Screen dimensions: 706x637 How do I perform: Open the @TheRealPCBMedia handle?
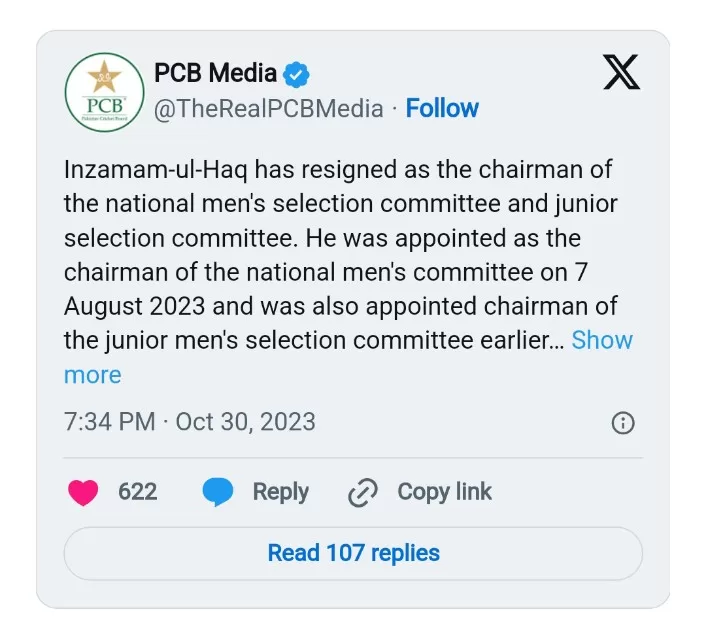coord(268,108)
